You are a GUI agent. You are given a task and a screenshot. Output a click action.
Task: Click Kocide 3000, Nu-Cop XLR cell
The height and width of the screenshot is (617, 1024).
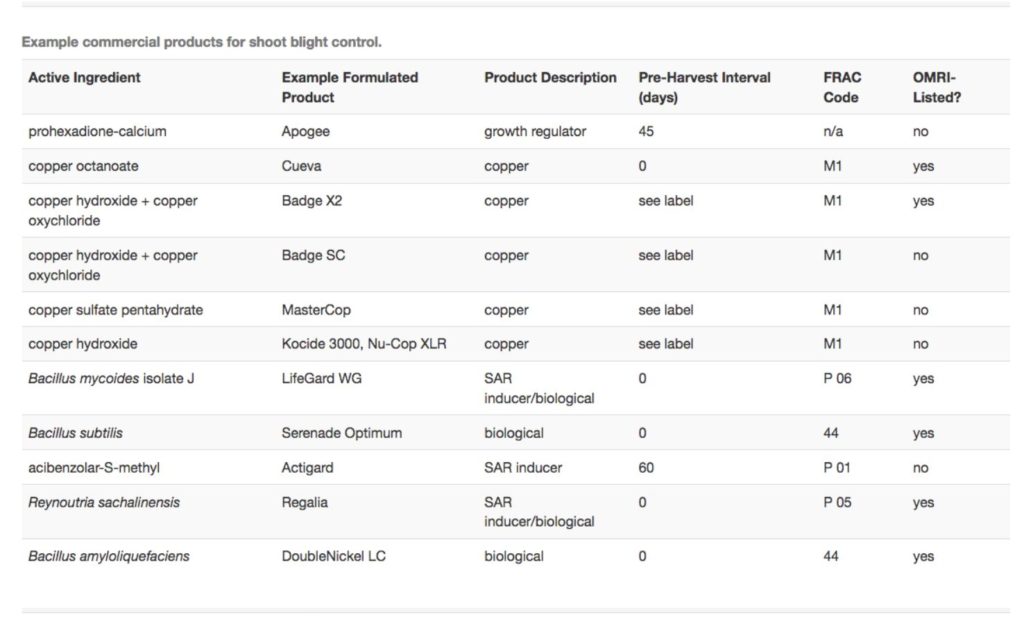pyautogui.click(x=364, y=344)
